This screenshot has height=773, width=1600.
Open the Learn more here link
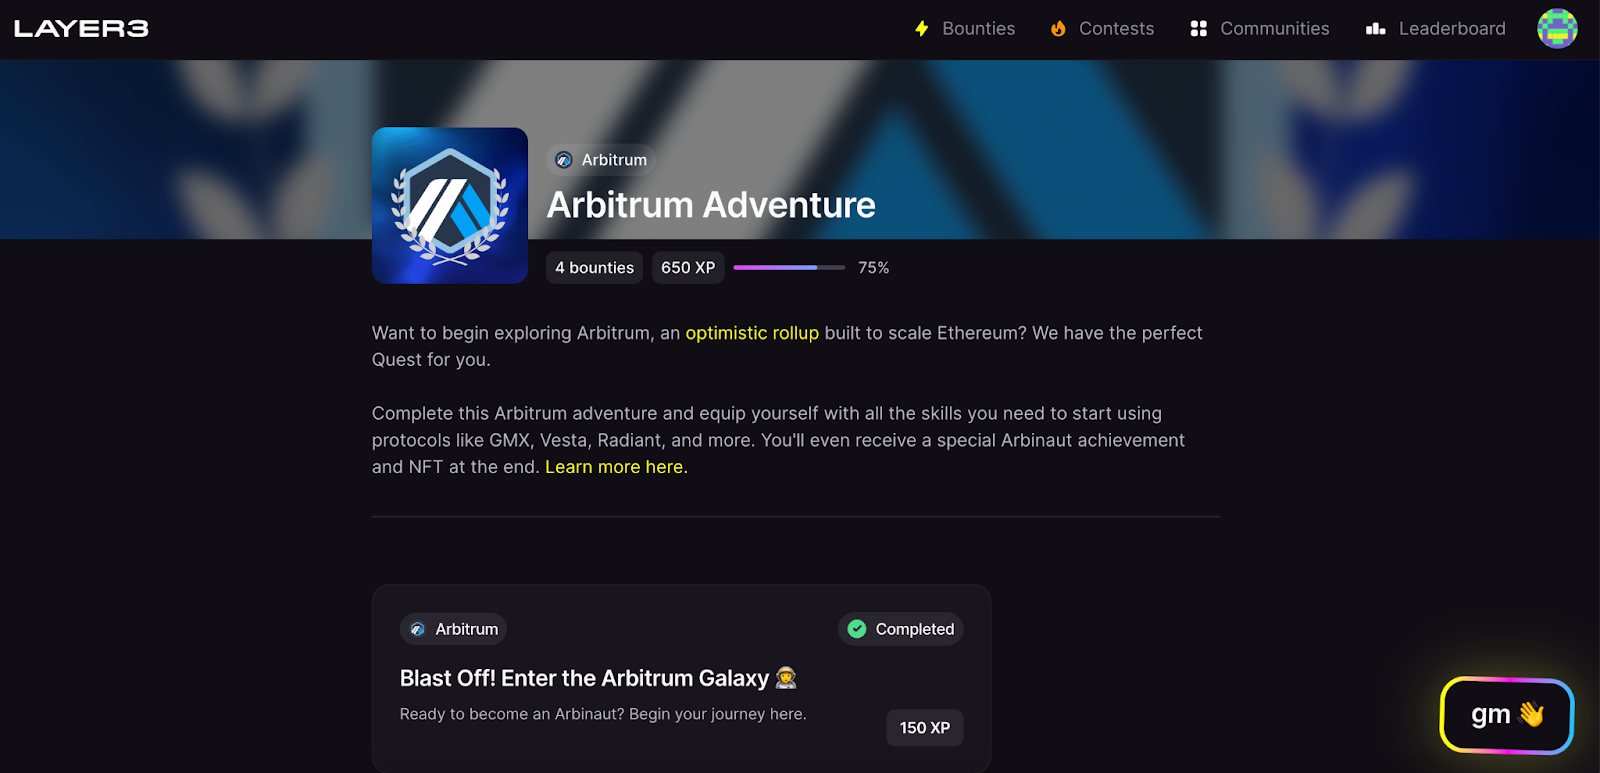click(x=614, y=467)
